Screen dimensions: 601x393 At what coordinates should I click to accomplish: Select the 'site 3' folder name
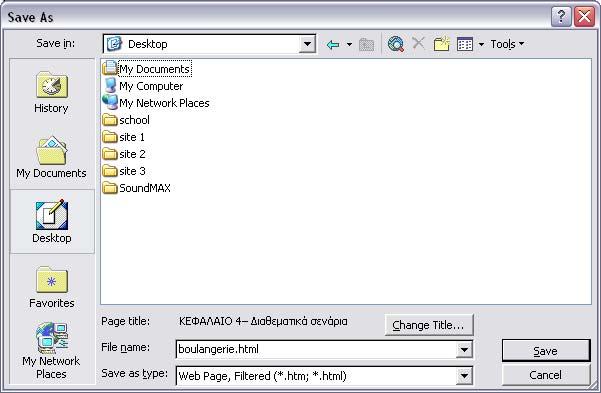pos(132,171)
